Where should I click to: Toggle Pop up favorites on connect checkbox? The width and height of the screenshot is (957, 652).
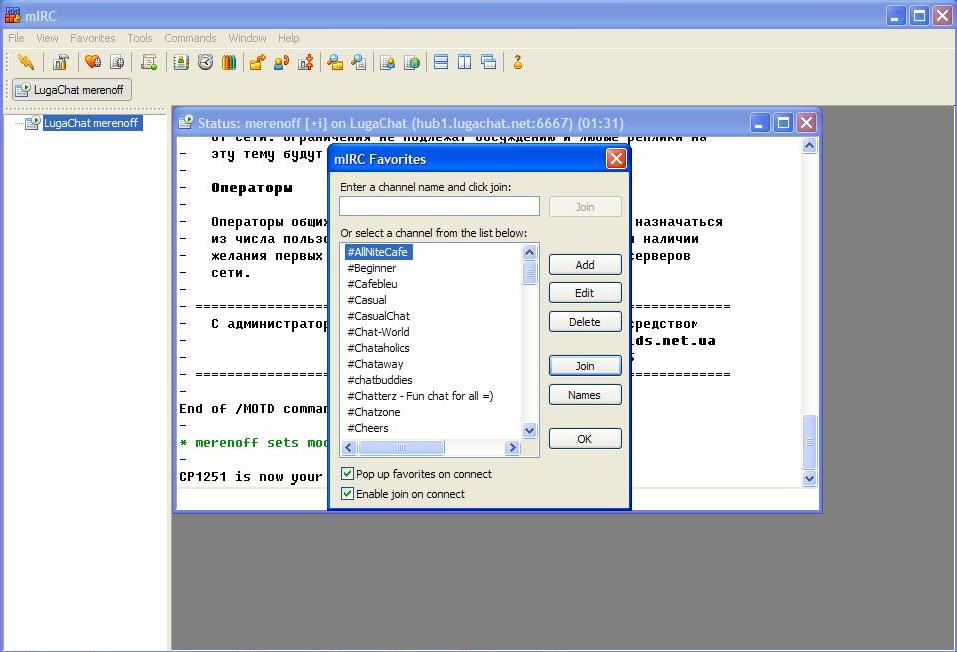click(347, 473)
